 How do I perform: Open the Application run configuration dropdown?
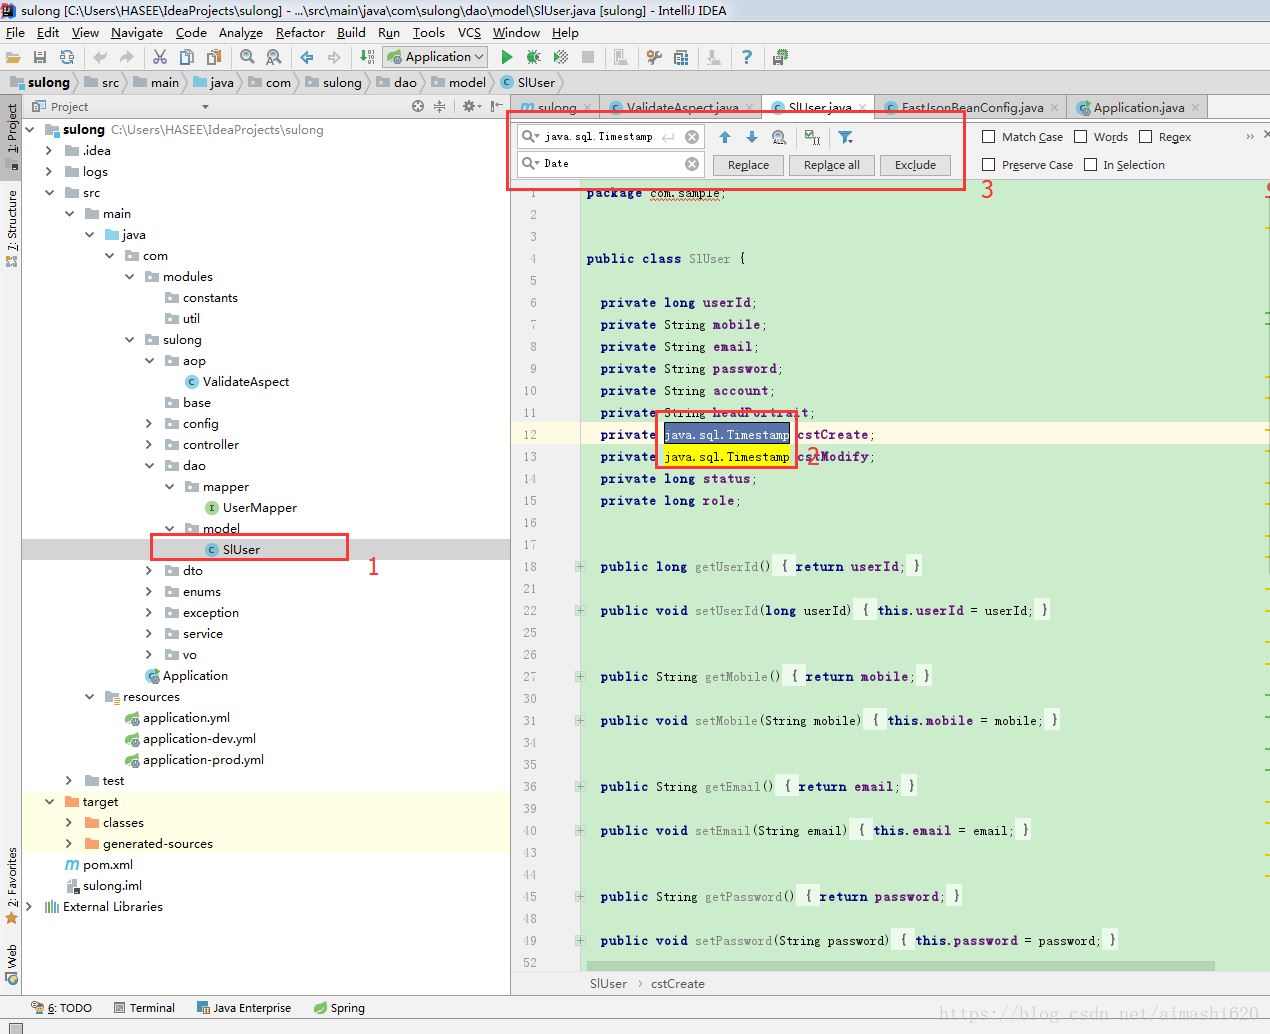click(x=437, y=57)
